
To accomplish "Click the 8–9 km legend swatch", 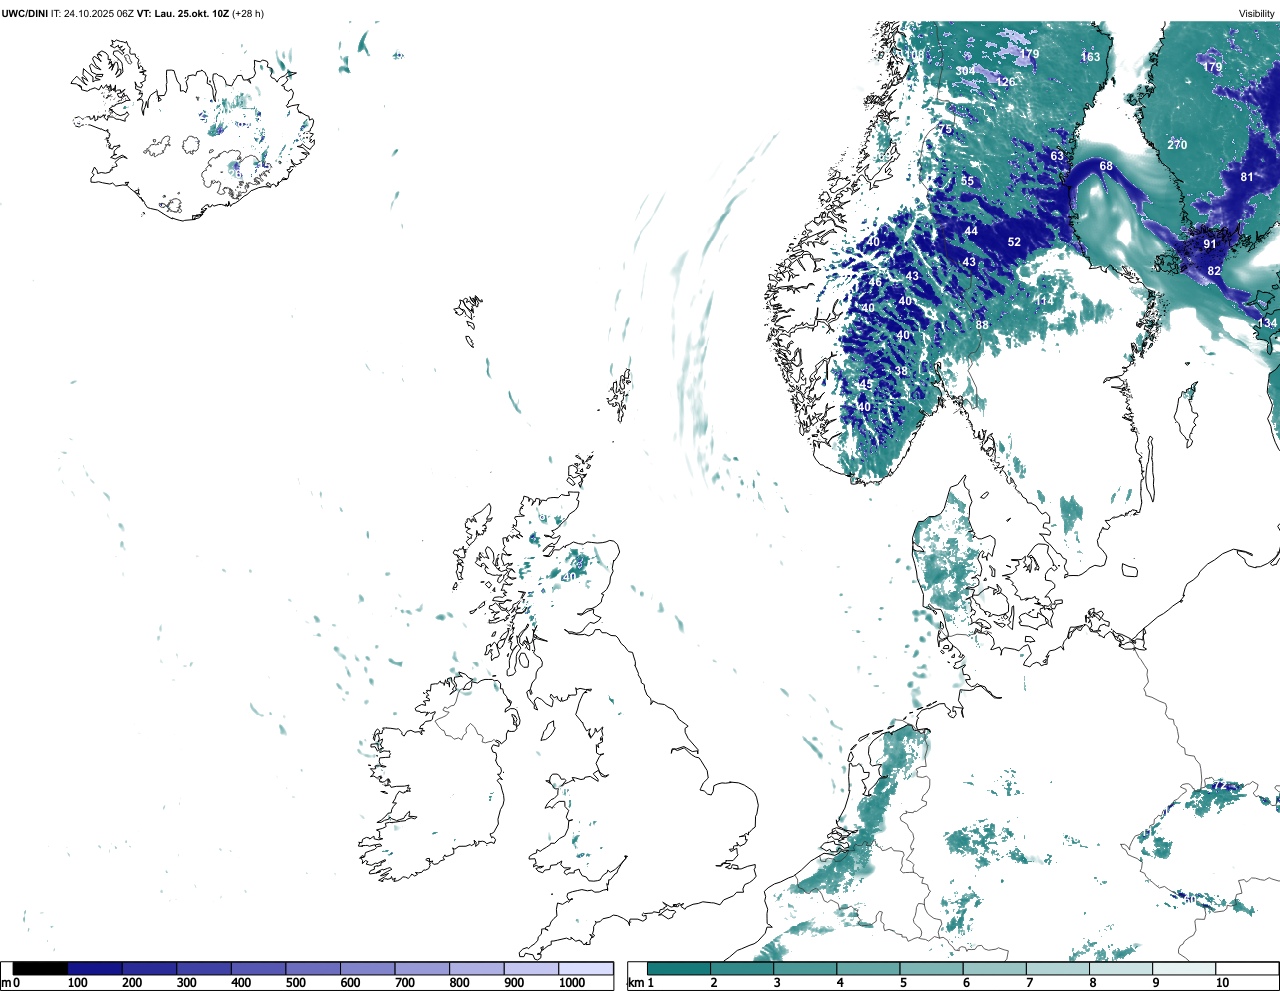I will pyautogui.click(x=1121, y=968).
